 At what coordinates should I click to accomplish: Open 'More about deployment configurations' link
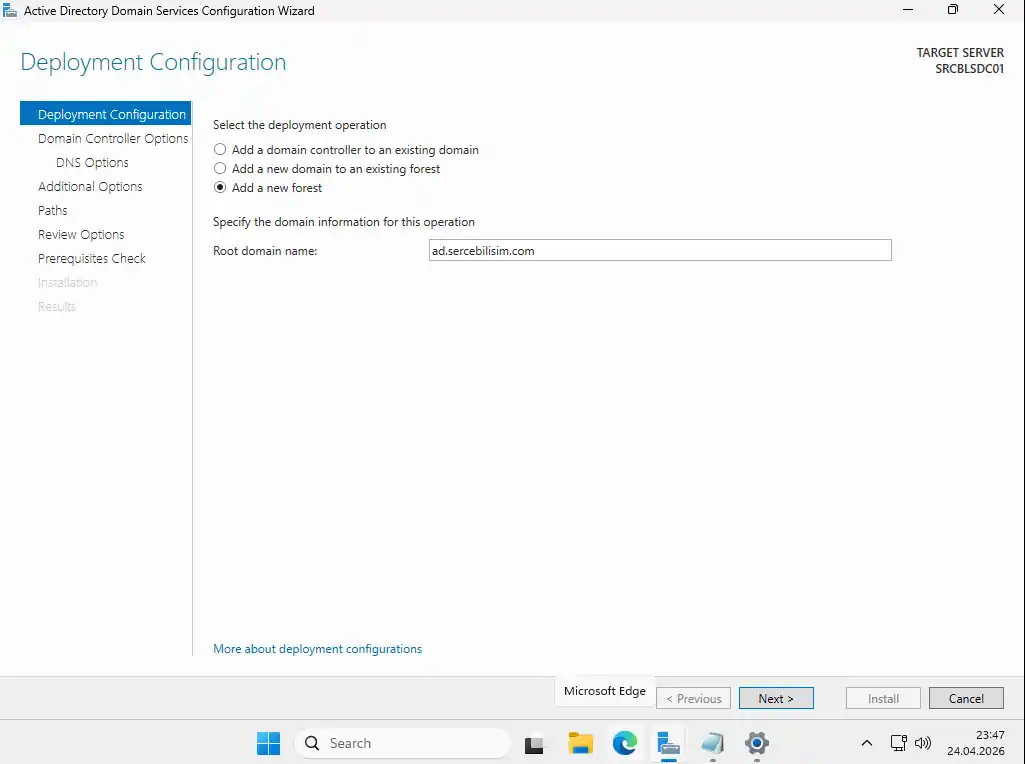coord(317,649)
